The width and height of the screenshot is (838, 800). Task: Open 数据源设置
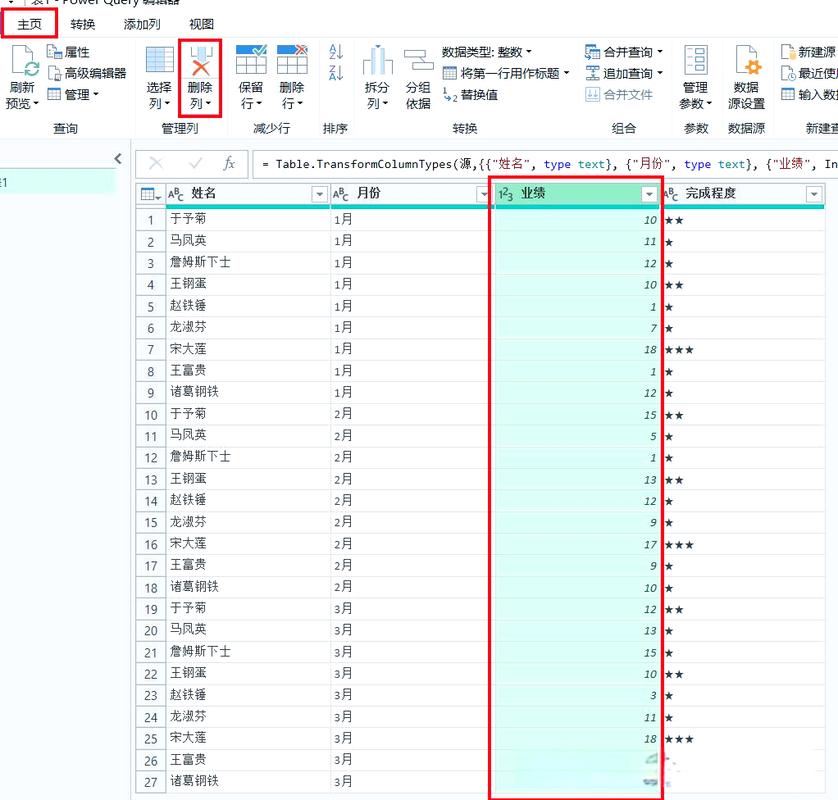point(746,77)
